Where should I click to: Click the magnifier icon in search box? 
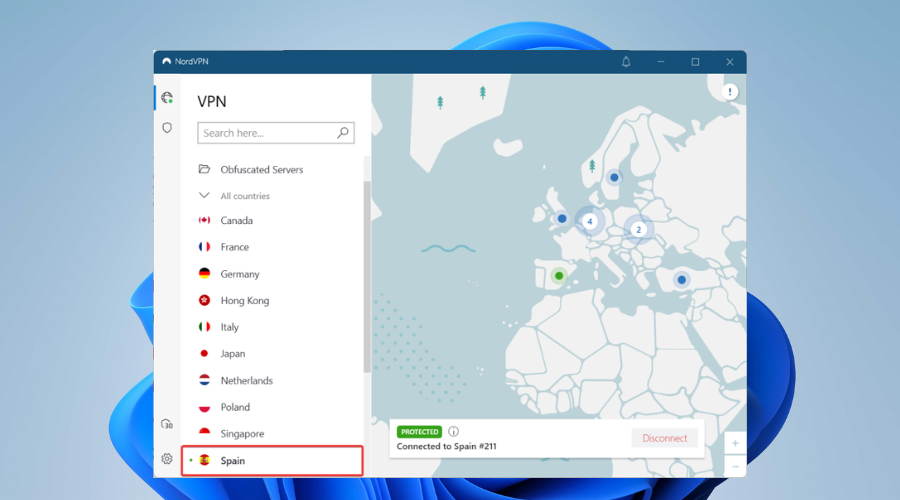pyautogui.click(x=343, y=132)
